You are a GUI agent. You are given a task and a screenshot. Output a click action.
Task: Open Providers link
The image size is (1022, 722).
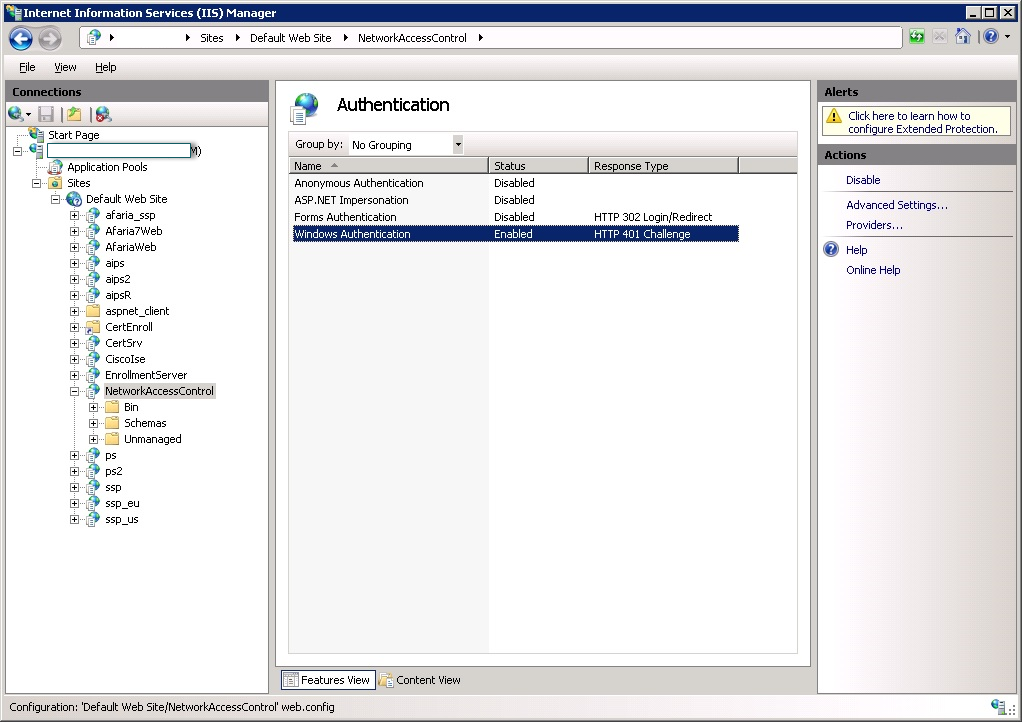pyautogui.click(x=874, y=225)
